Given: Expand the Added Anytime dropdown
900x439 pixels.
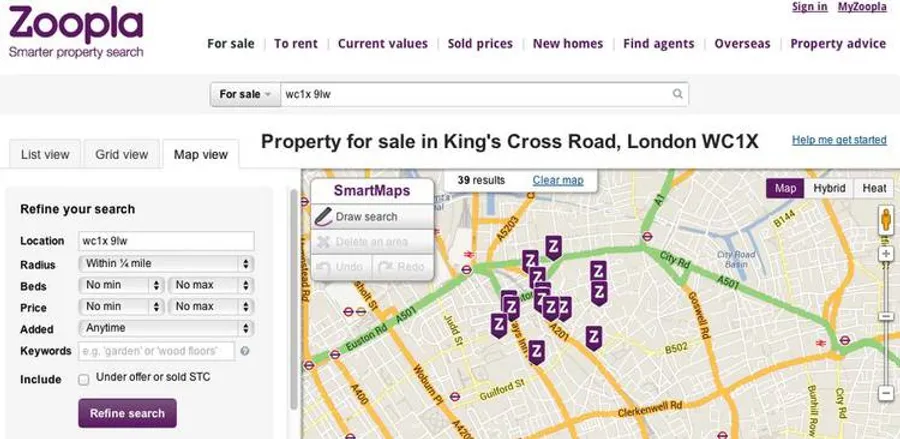Looking at the screenshot, I should tap(166, 328).
